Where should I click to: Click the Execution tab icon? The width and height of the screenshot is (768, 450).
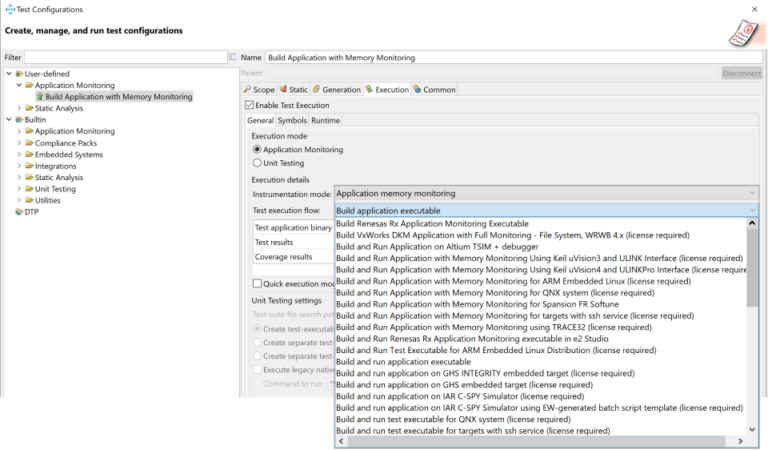tap(369, 89)
